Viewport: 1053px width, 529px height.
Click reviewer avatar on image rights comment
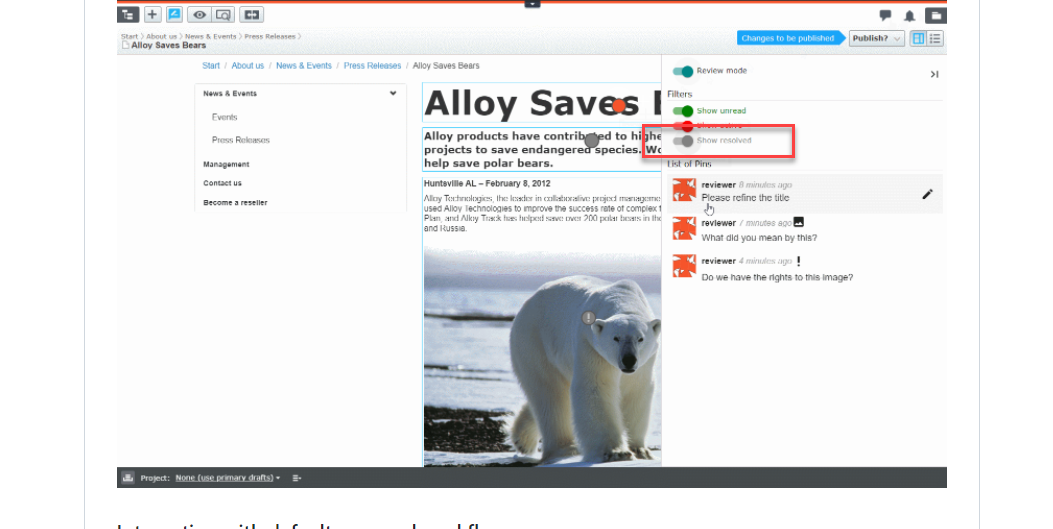point(684,266)
